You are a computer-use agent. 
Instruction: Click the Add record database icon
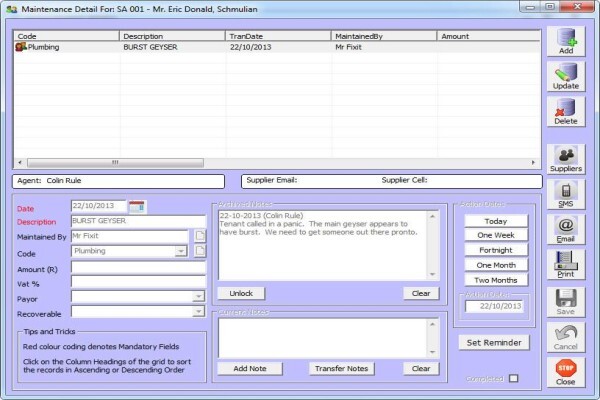coord(566,41)
